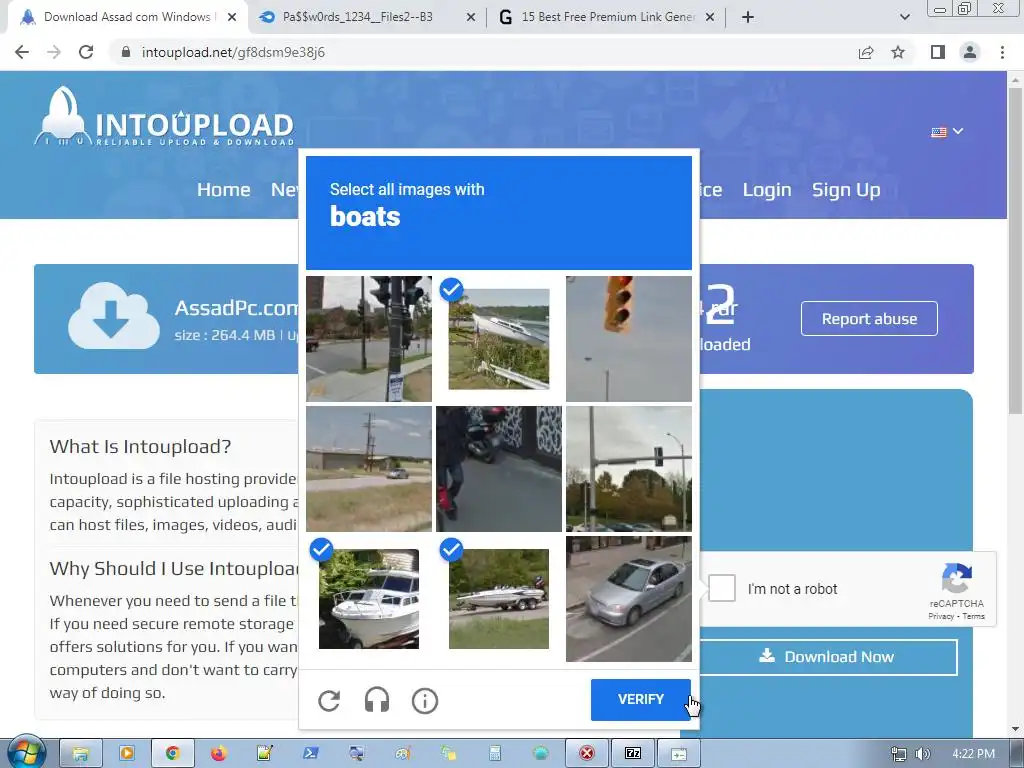Viewport: 1024px width, 768px height.
Task: Deselect the boat behind the guardrail tile
Action: tap(499, 338)
